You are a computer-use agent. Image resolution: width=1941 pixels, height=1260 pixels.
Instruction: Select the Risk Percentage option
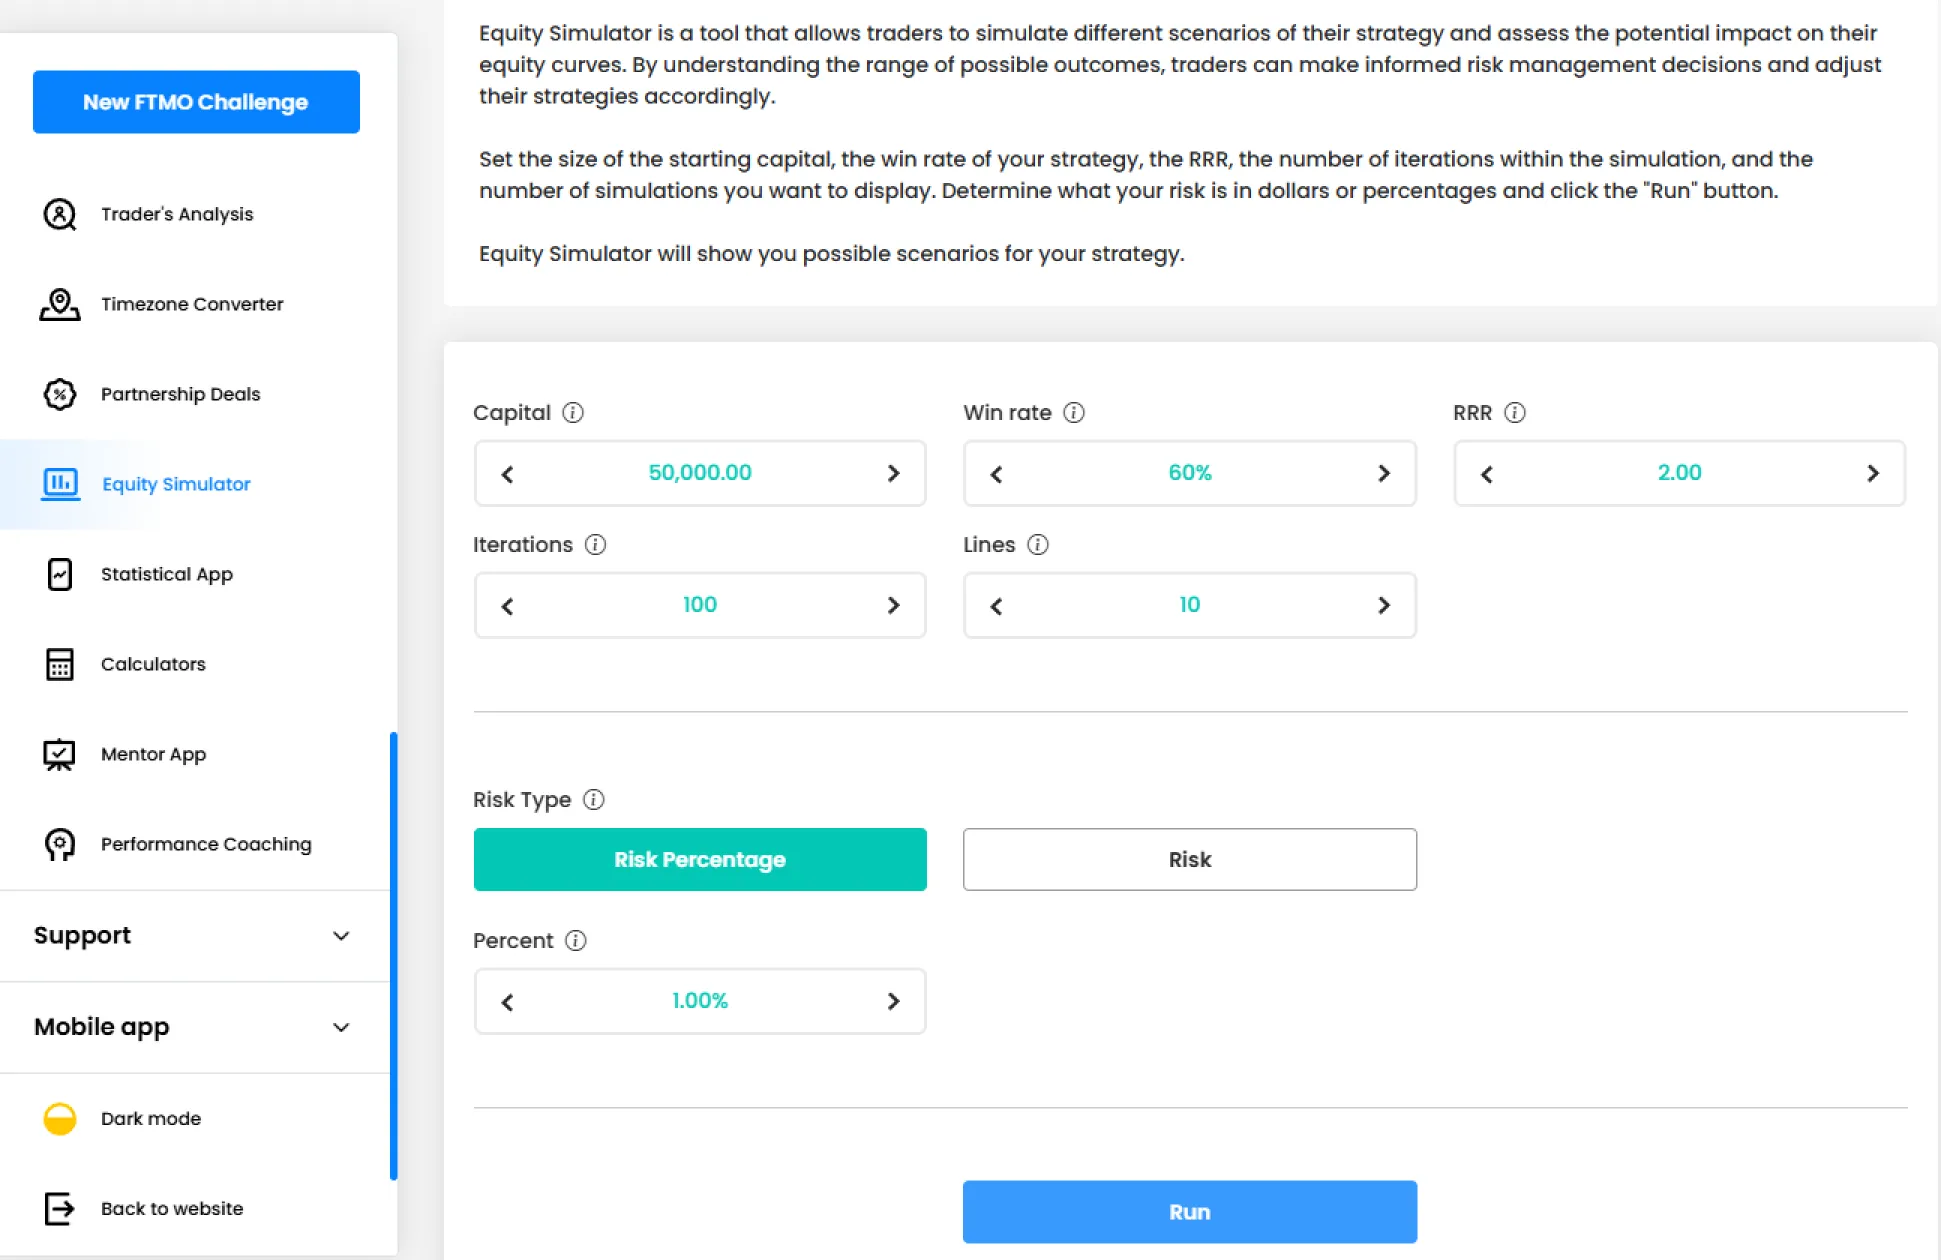pyautogui.click(x=700, y=859)
